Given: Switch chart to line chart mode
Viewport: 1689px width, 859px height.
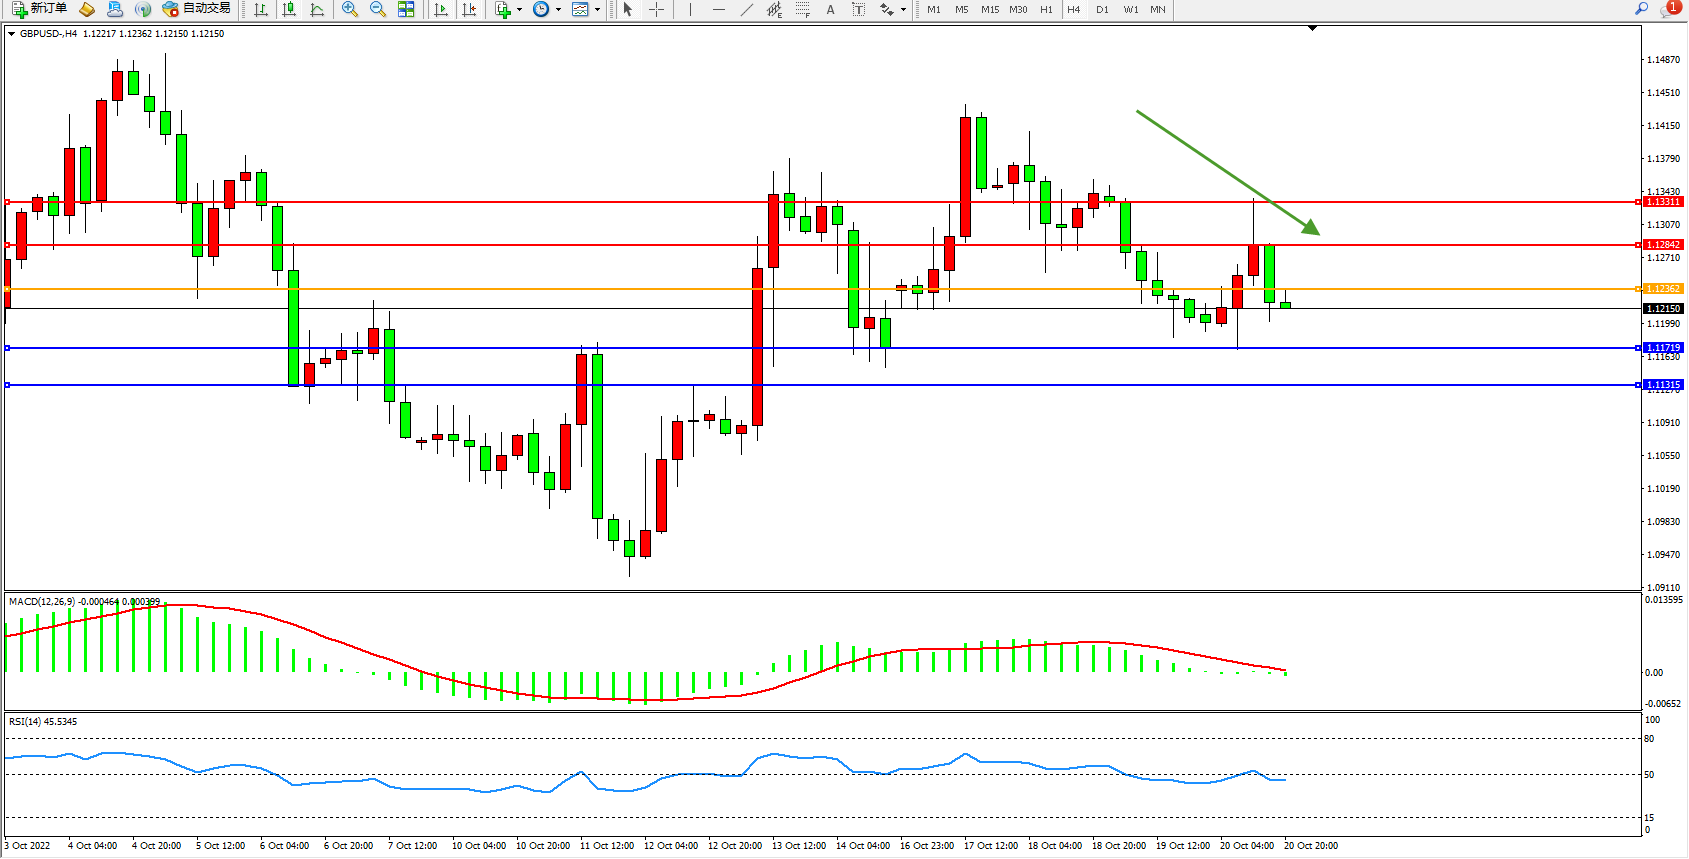Looking at the screenshot, I should [x=317, y=9].
